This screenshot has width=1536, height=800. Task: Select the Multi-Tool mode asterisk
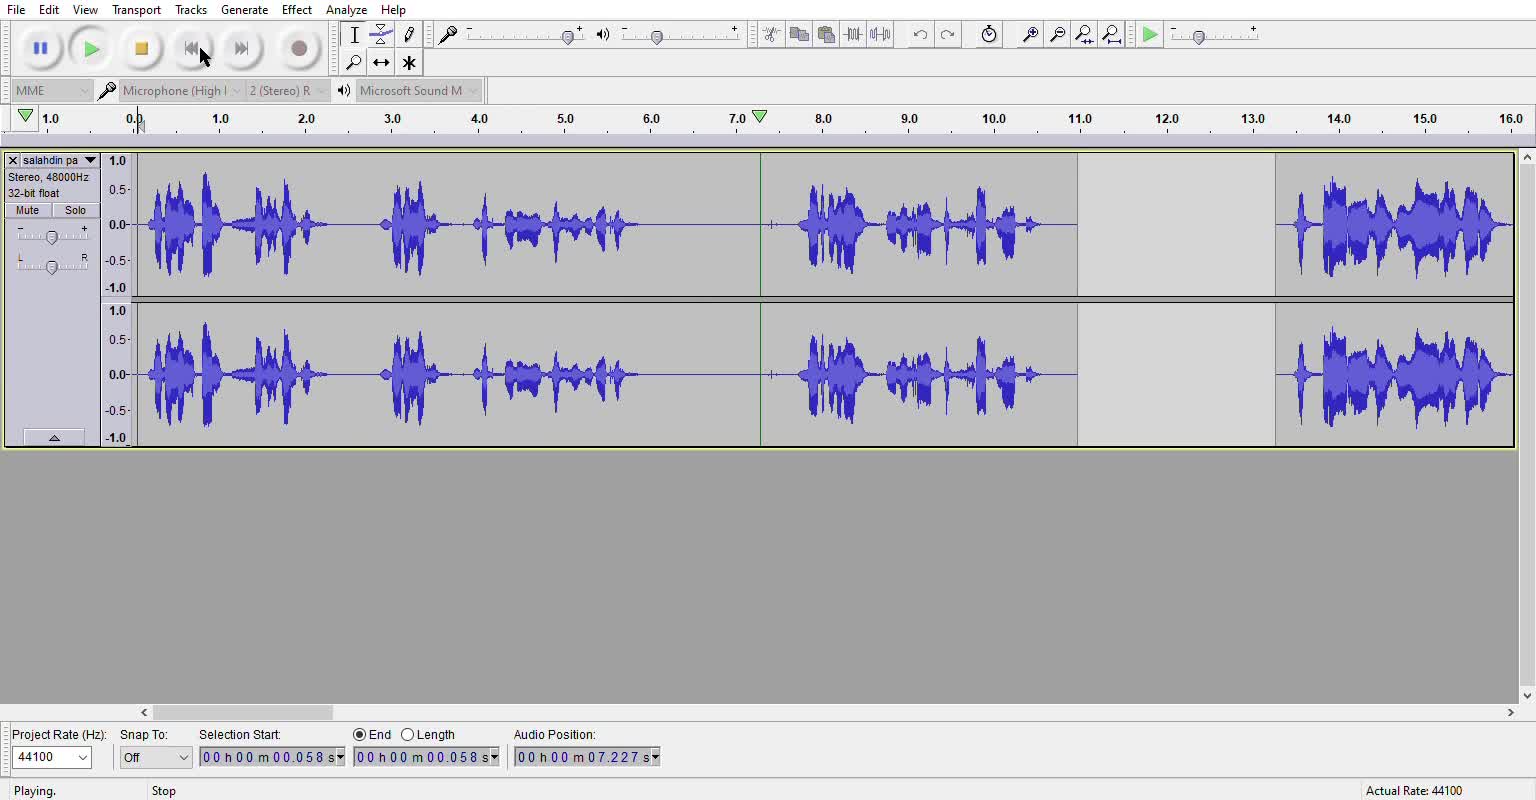409,63
